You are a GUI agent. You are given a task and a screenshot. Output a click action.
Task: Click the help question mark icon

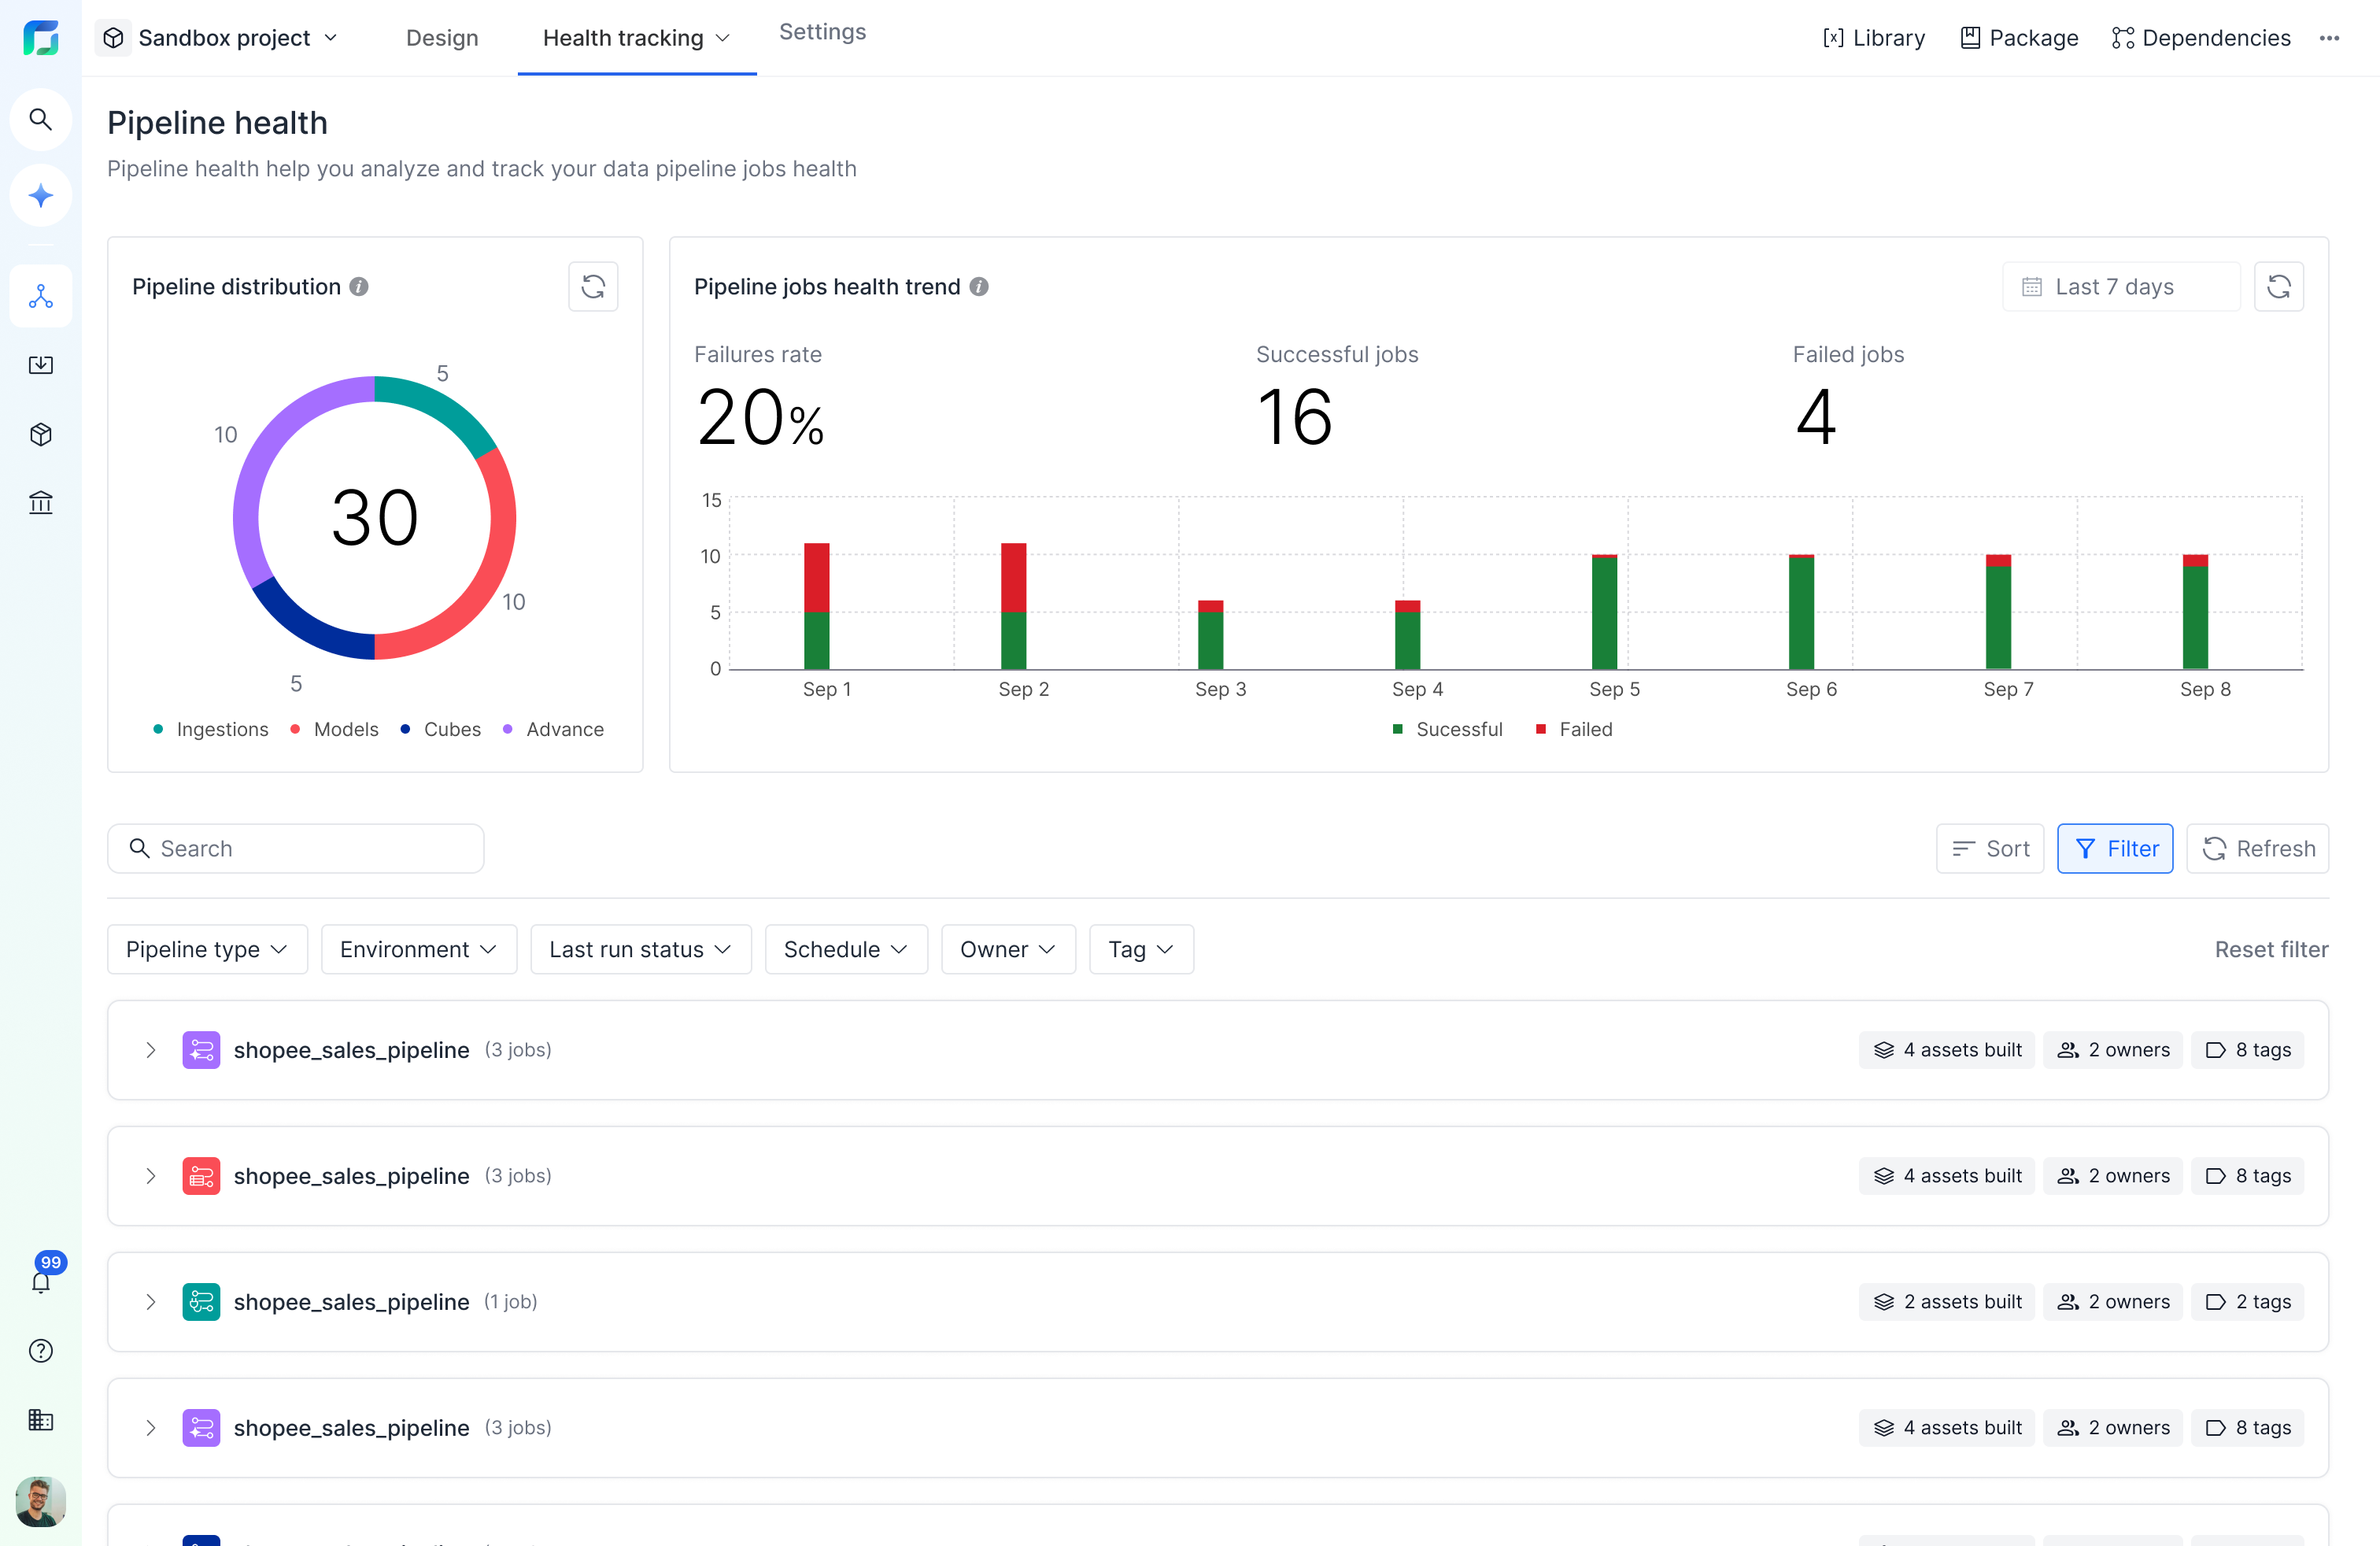40,1351
